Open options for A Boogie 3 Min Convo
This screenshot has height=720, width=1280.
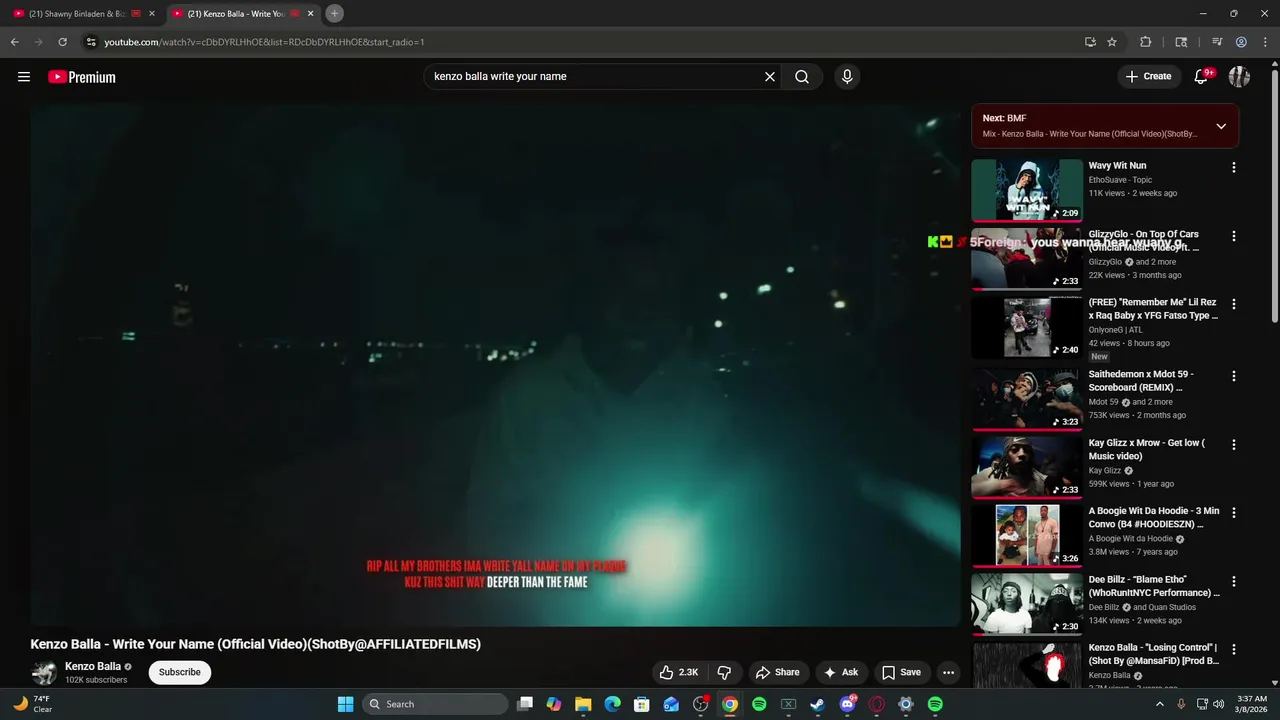pyautogui.click(x=1233, y=512)
